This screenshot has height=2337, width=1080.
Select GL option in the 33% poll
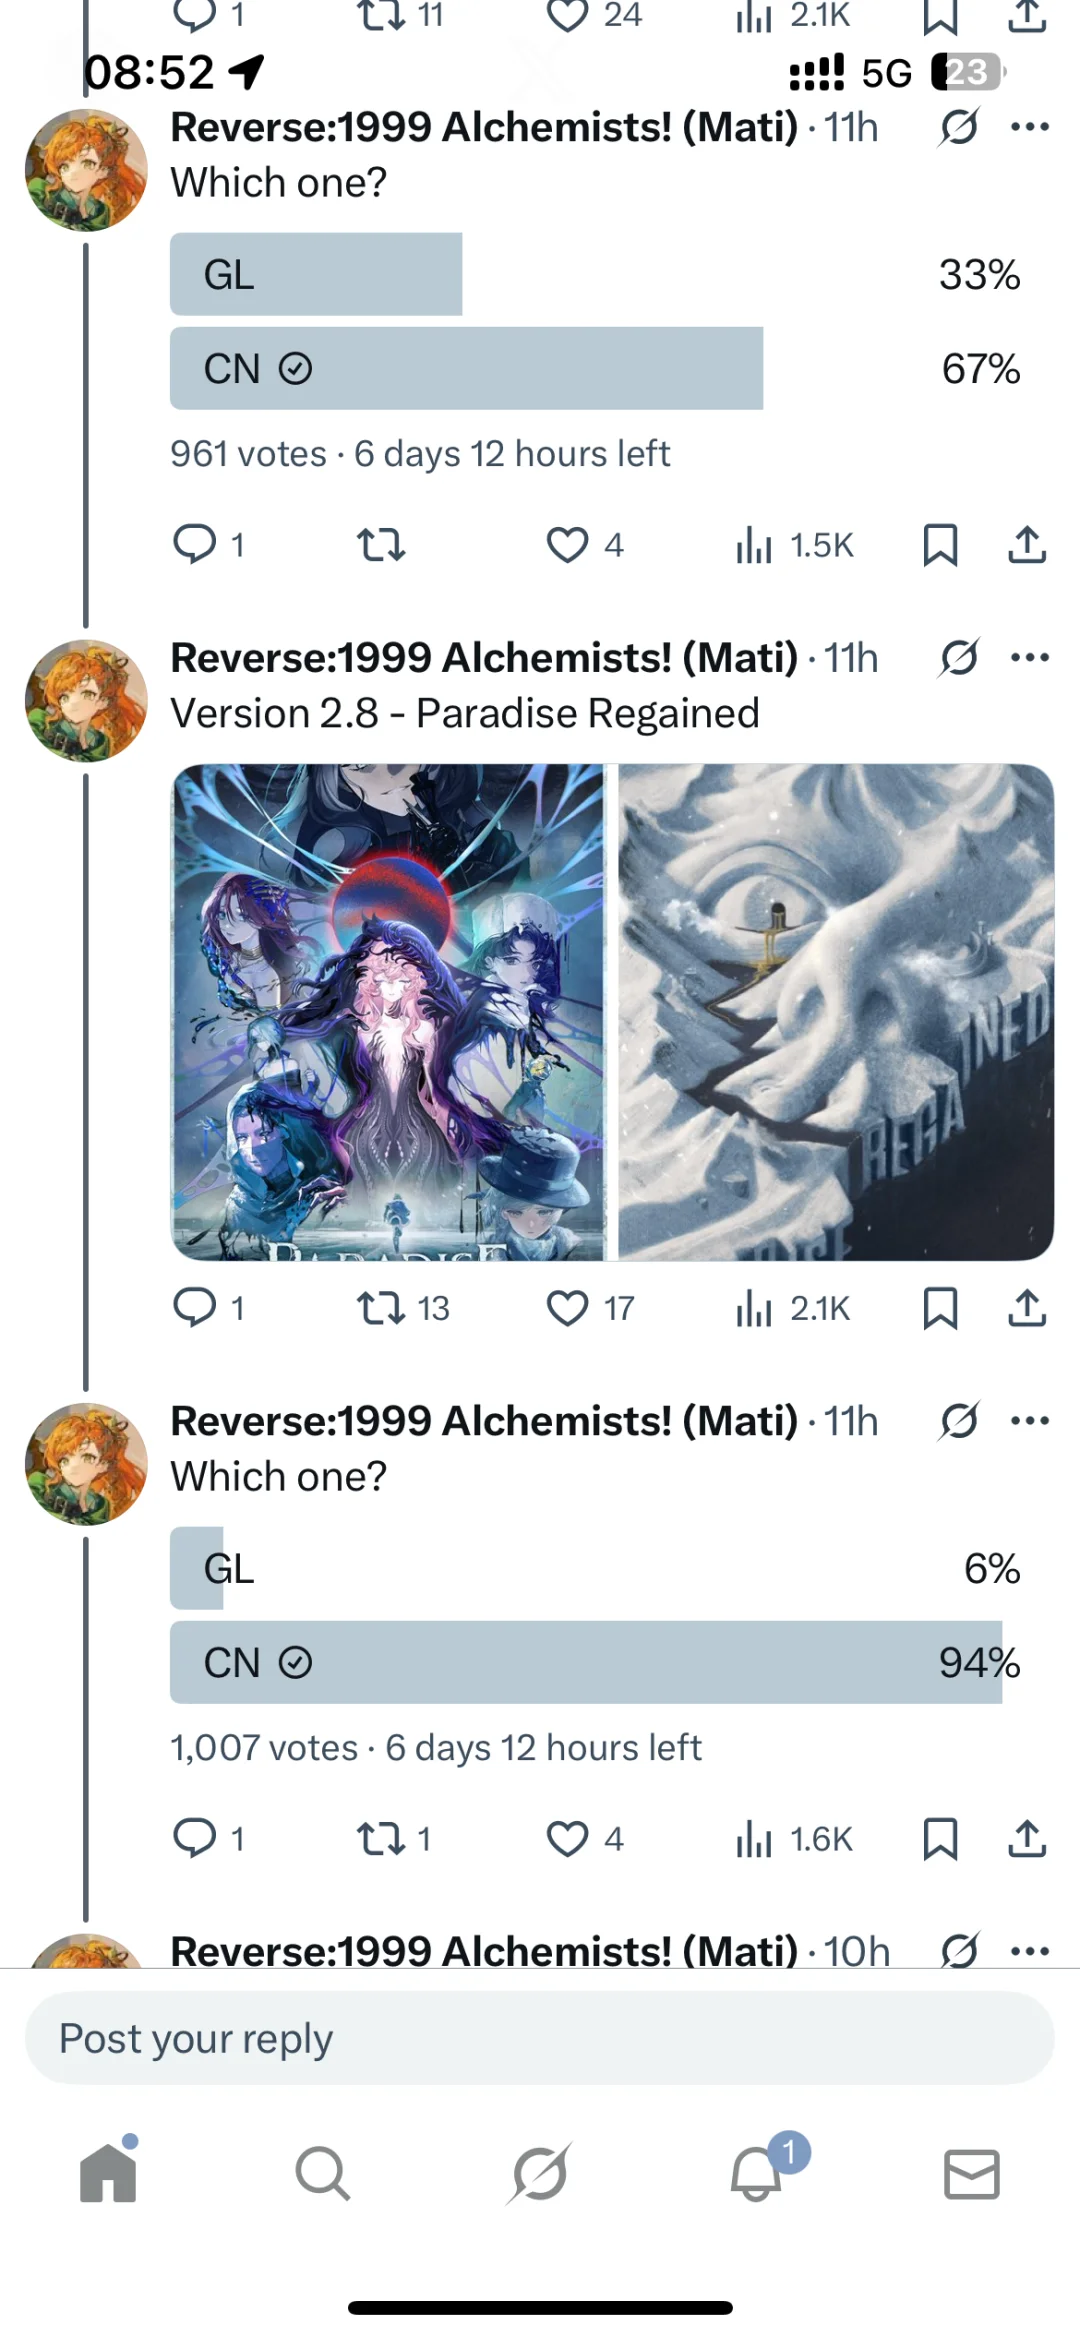597,274
